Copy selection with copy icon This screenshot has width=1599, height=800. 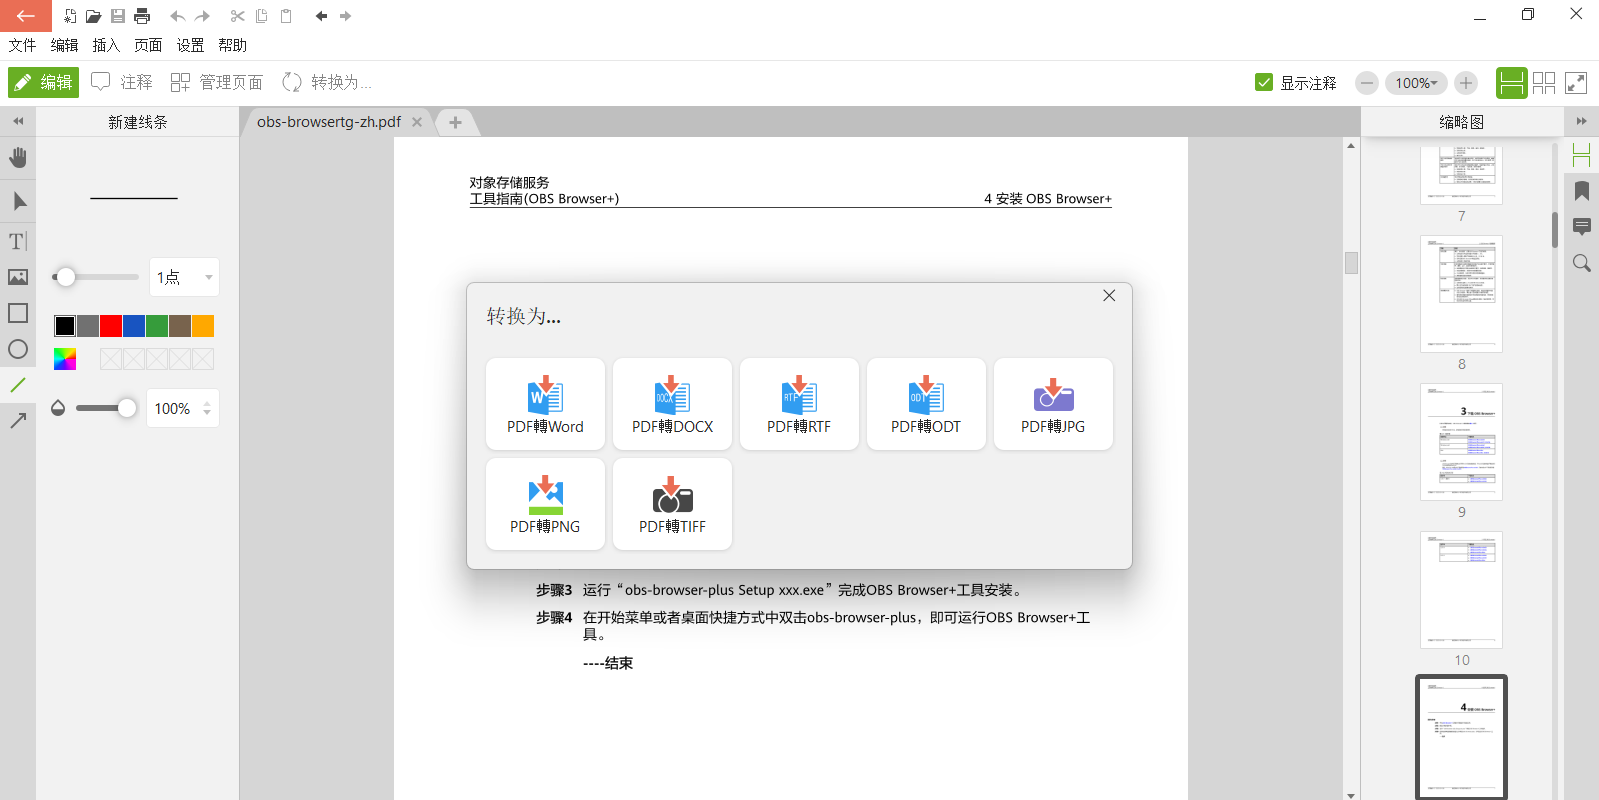pos(262,16)
